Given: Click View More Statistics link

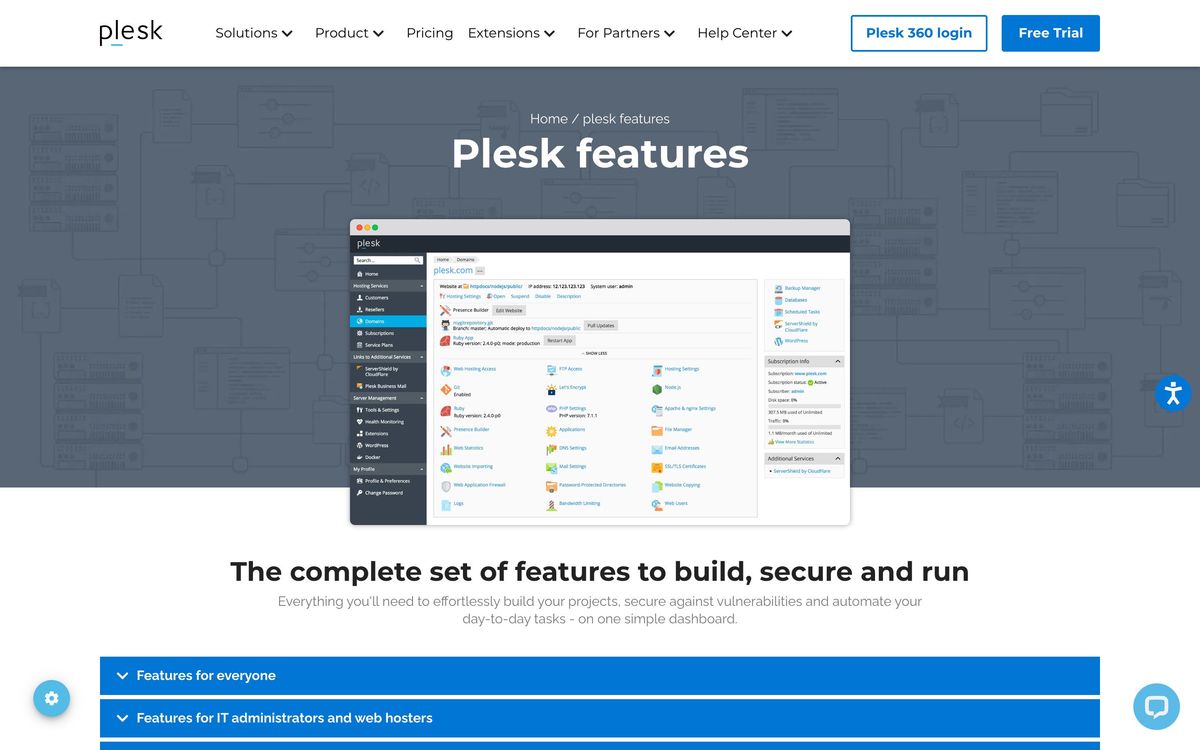Looking at the screenshot, I should pyautogui.click(x=793, y=442).
